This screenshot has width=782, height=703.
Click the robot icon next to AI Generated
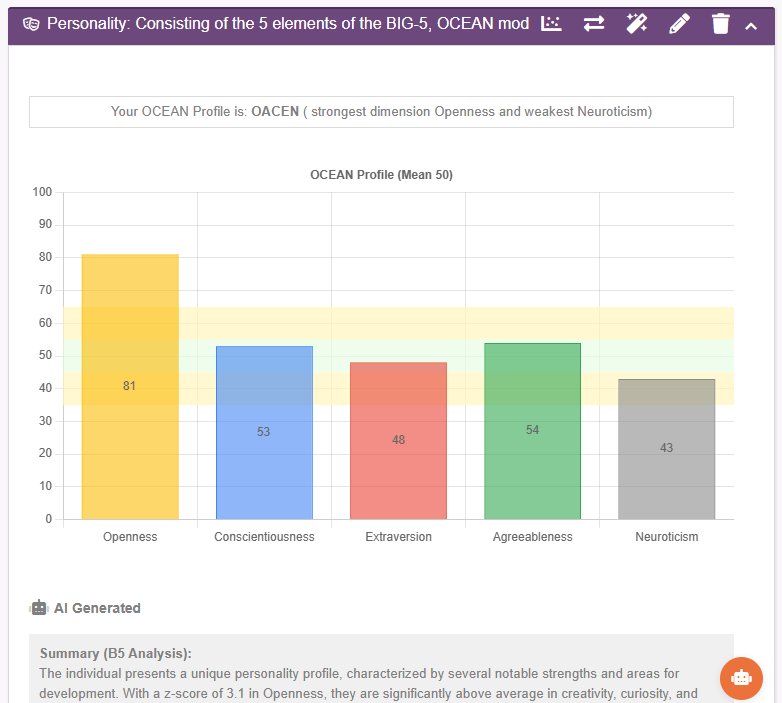pos(39,608)
